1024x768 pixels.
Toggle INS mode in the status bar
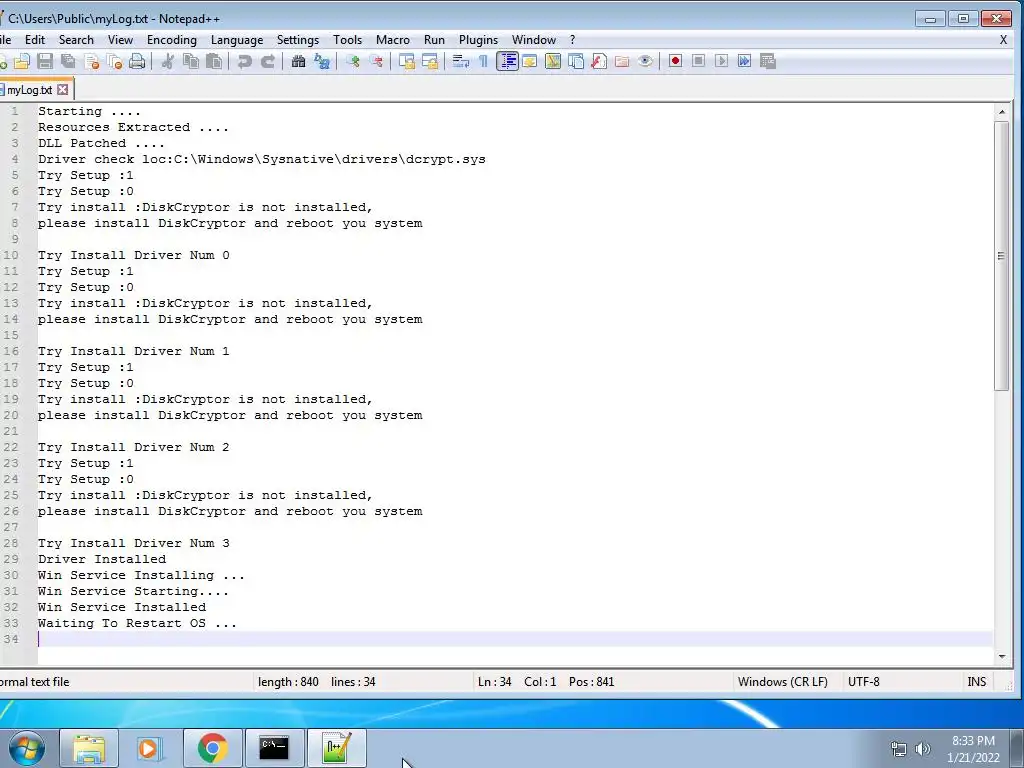977,682
